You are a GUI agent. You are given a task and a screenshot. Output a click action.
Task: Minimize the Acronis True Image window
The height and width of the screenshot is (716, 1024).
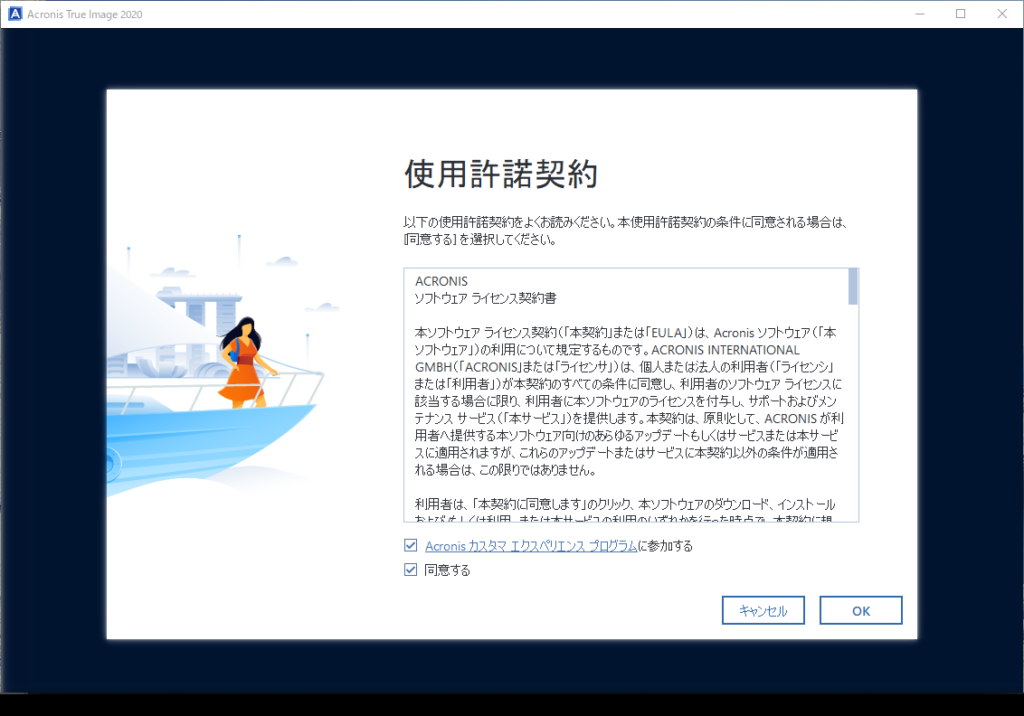920,14
